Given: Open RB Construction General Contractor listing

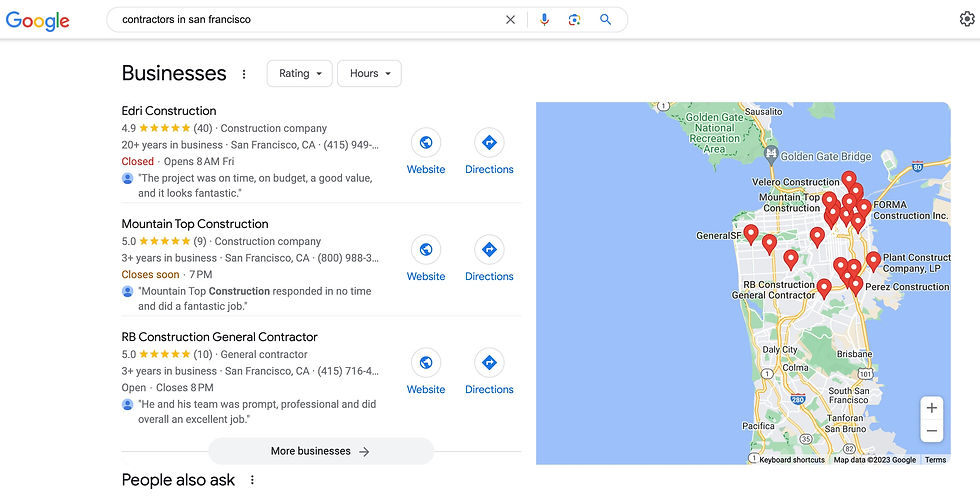Looking at the screenshot, I should point(219,337).
